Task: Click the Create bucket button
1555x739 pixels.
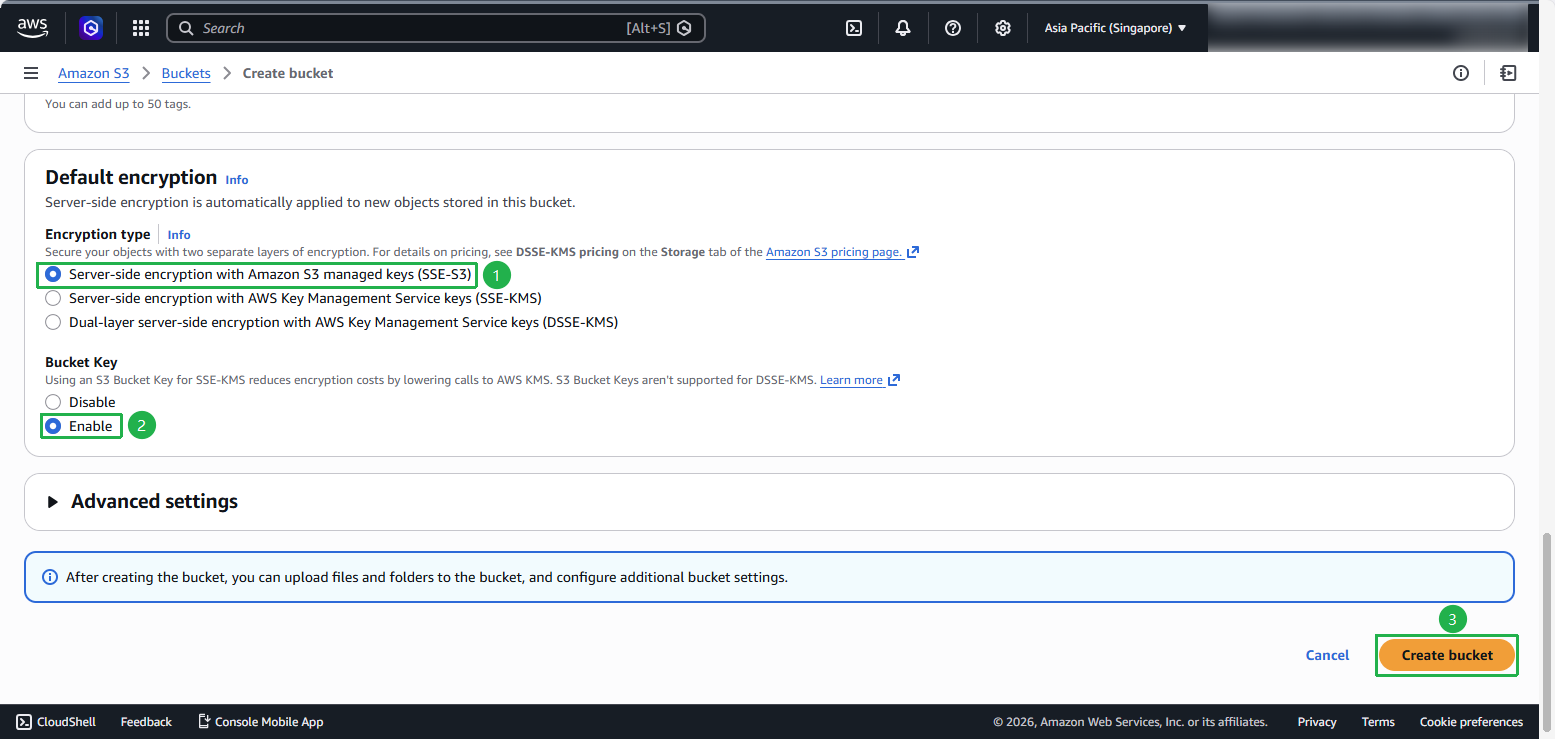Action: [x=1447, y=656]
